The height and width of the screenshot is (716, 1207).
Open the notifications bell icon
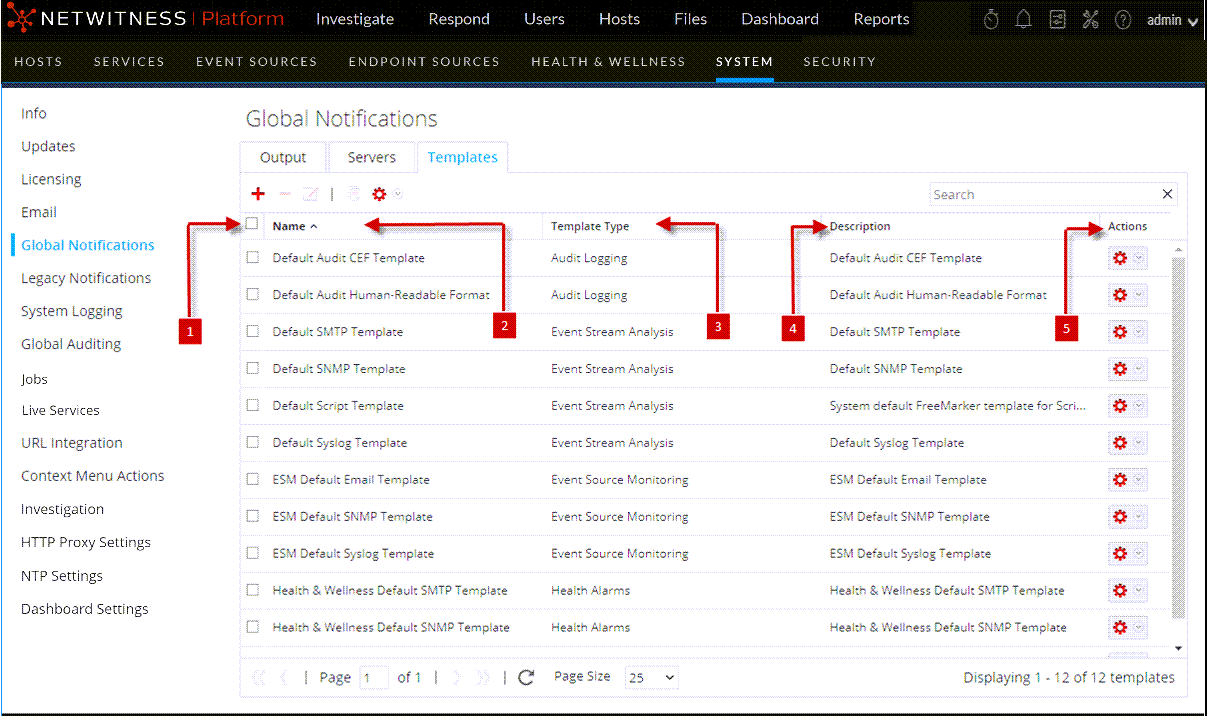click(1024, 20)
